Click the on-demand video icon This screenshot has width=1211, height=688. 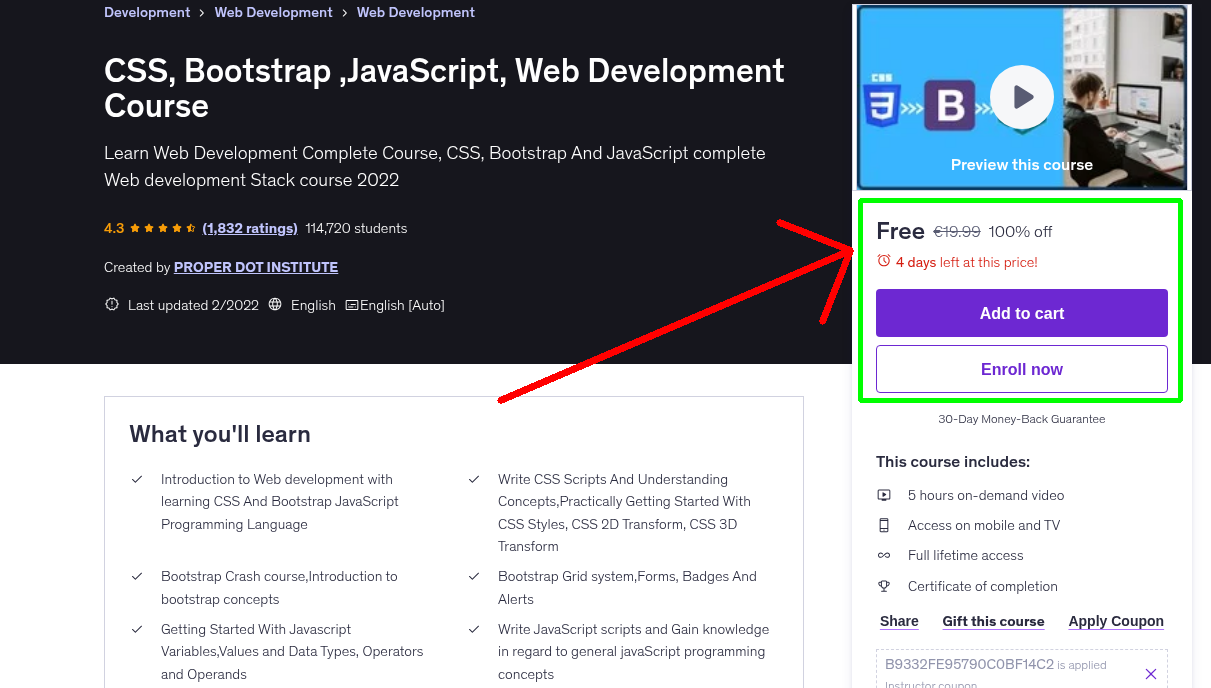(x=884, y=495)
